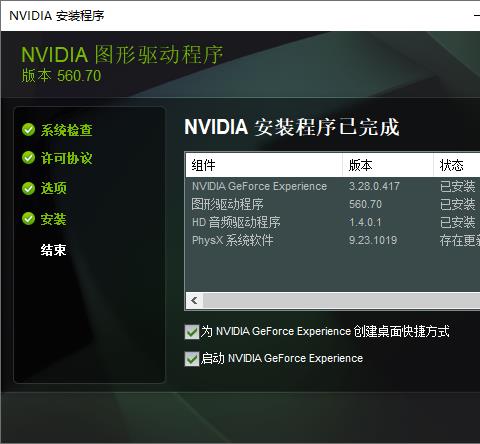Click the NVIDIA 图形驱动程序 title
Viewport: 480px width, 444px height.
(x=122, y=55)
